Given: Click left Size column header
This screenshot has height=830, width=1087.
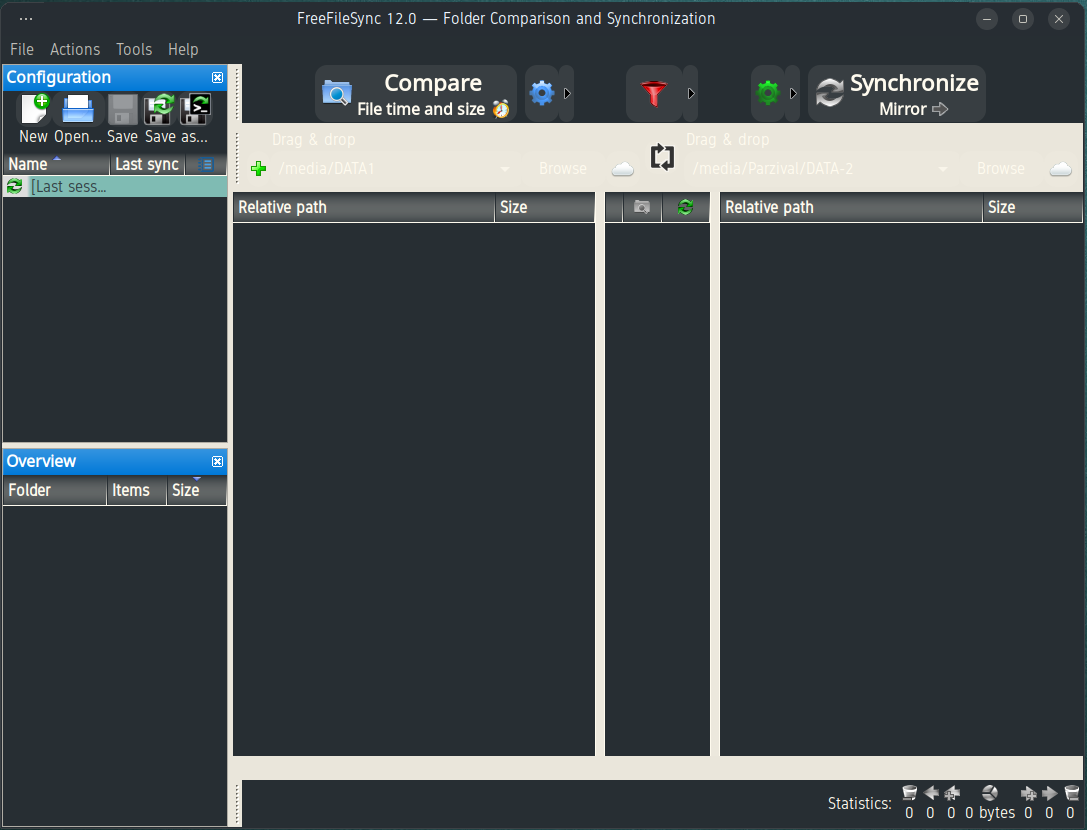Looking at the screenshot, I should pos(544,207).
